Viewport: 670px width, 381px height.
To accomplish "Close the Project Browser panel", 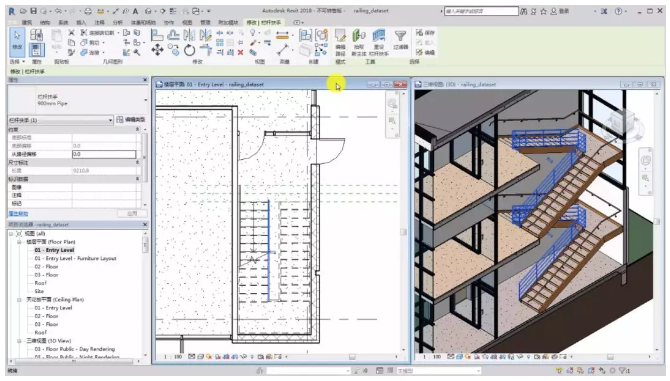I will [x=145, y=225].
